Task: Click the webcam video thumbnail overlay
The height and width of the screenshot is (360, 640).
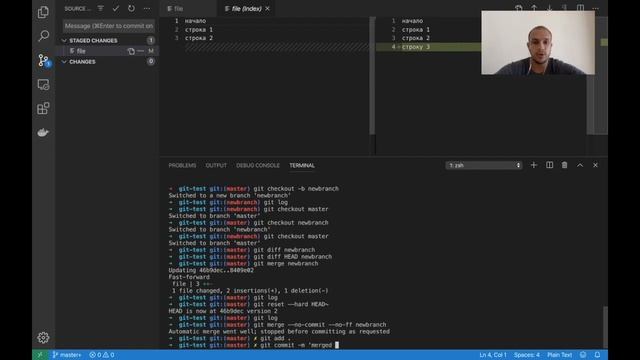Action: pyautogui.click(x=538, y=42)
